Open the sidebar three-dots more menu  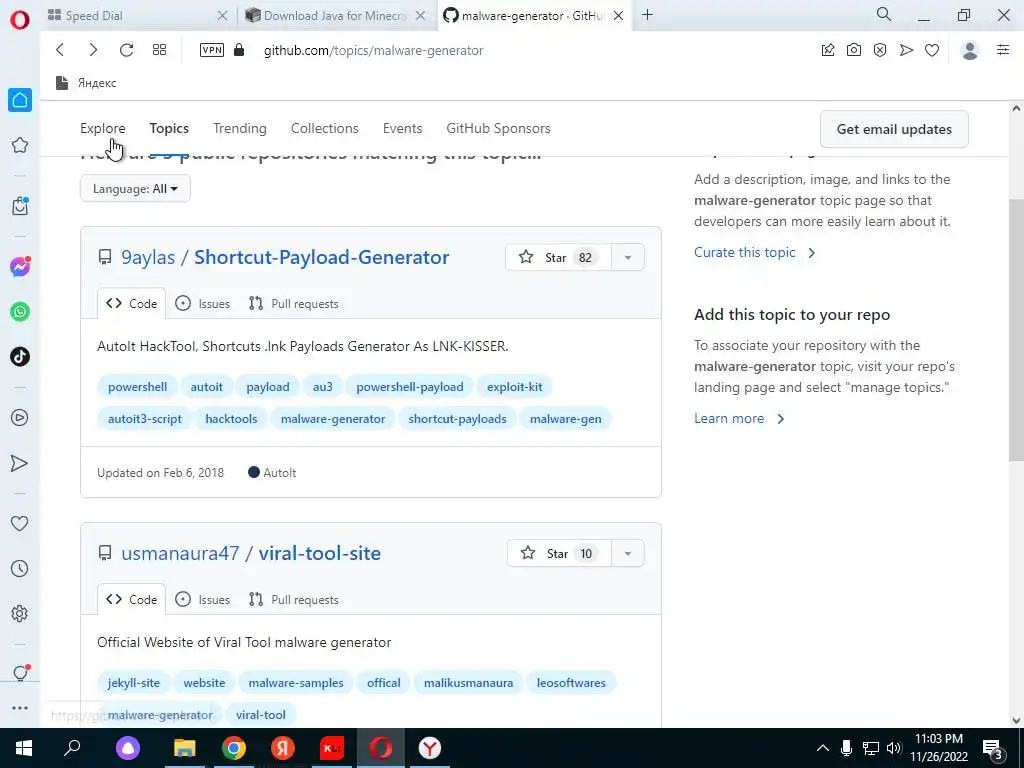tap(20, 708)
